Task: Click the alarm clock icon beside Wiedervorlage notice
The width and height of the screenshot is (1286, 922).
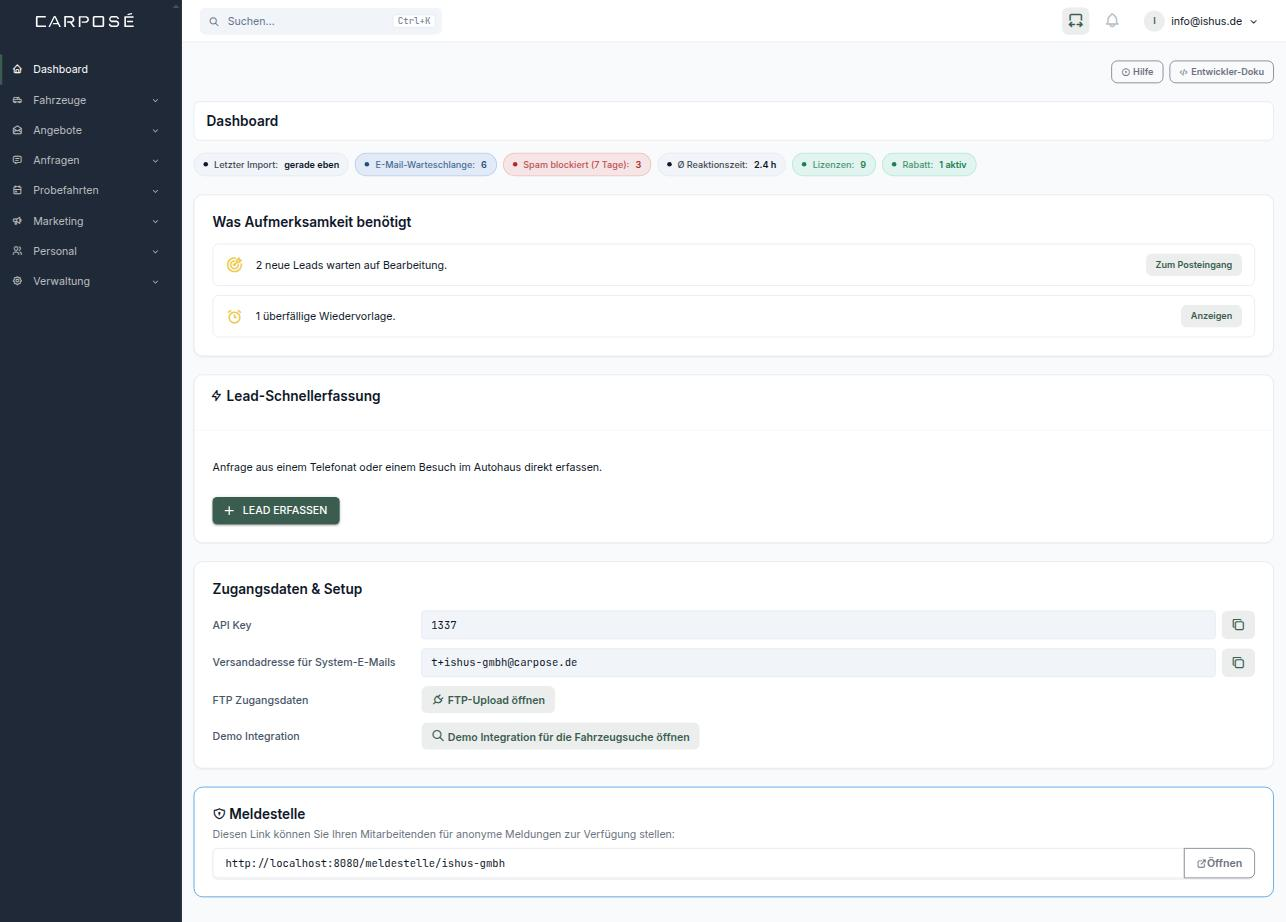Action: point(234,316)
